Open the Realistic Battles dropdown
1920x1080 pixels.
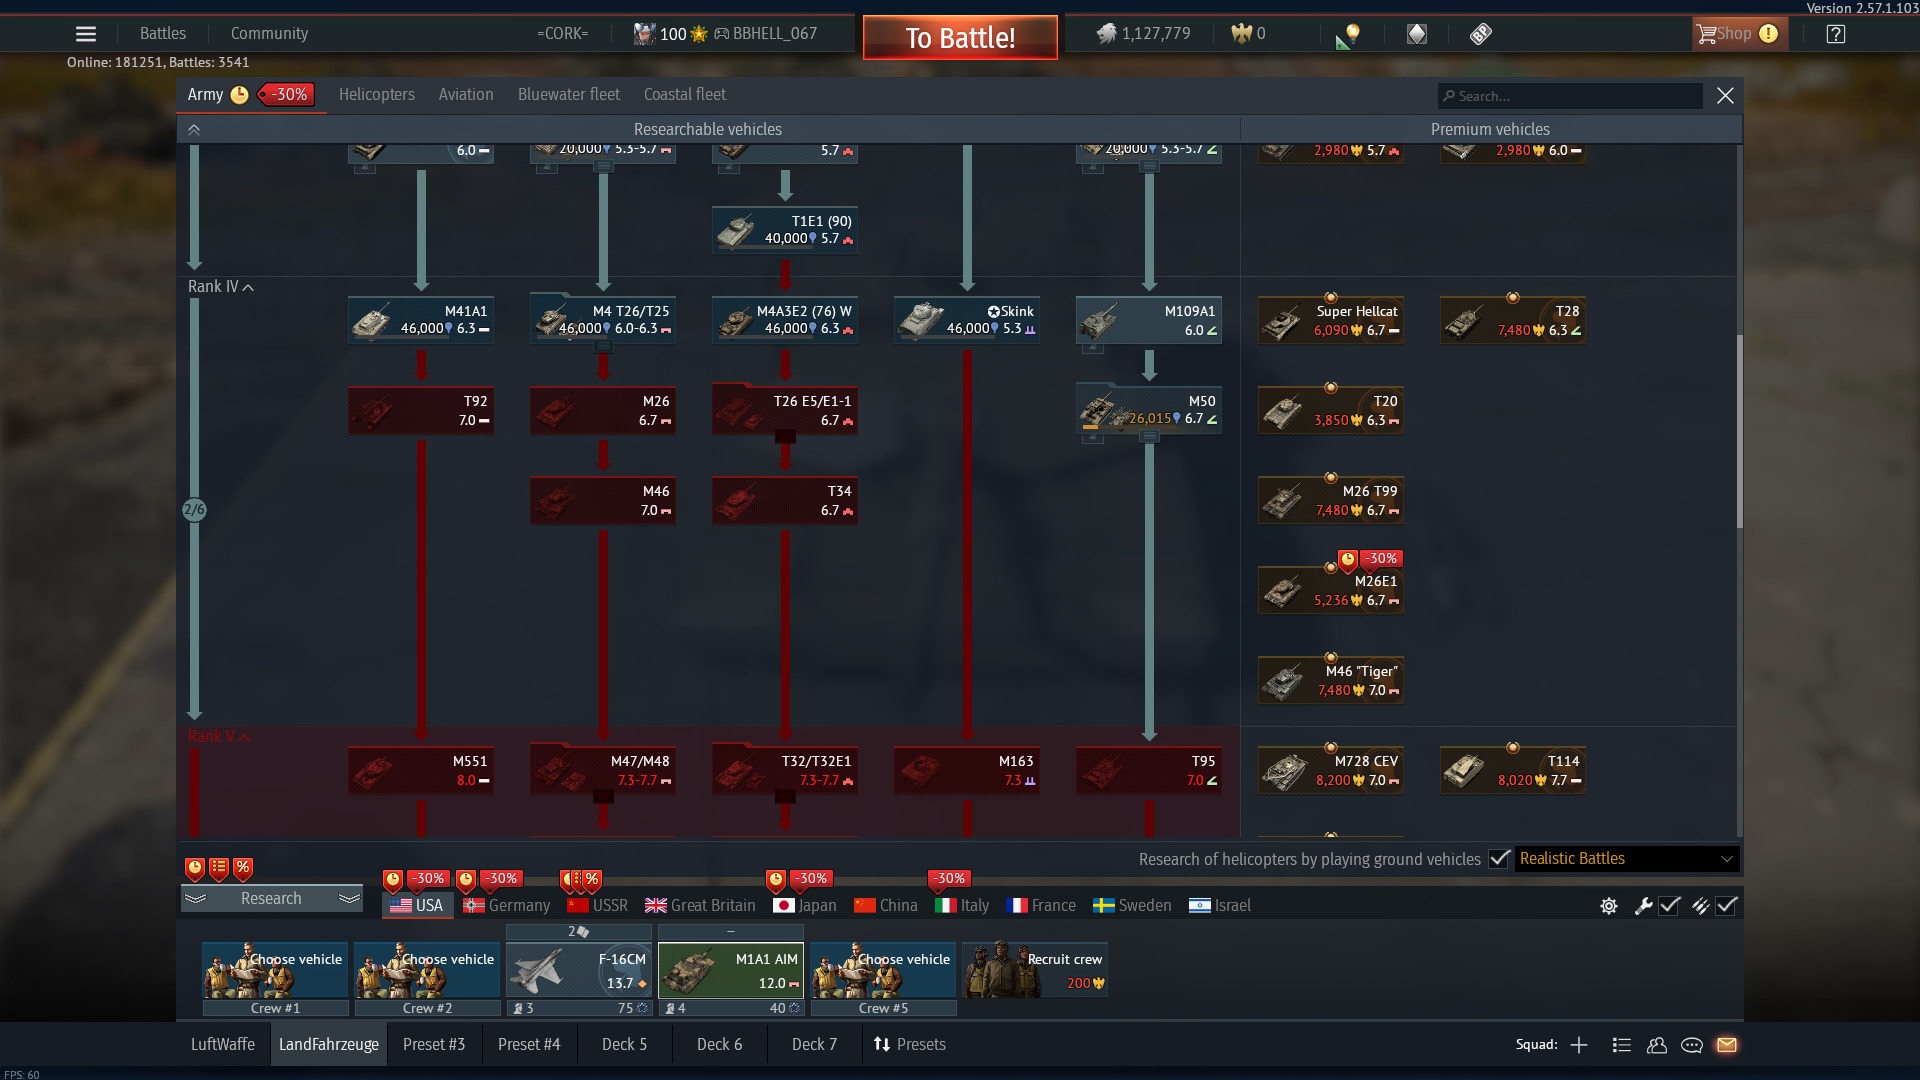point(1627,859)
